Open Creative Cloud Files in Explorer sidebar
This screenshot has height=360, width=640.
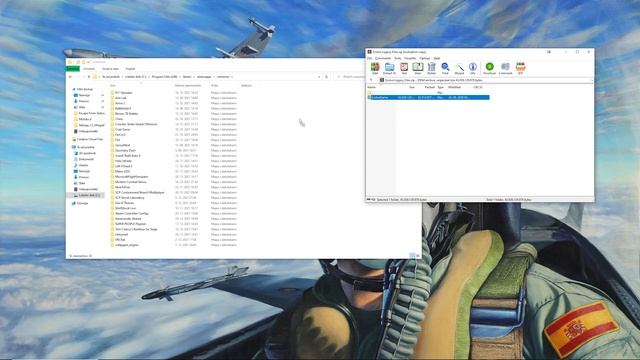coord(89,139)
